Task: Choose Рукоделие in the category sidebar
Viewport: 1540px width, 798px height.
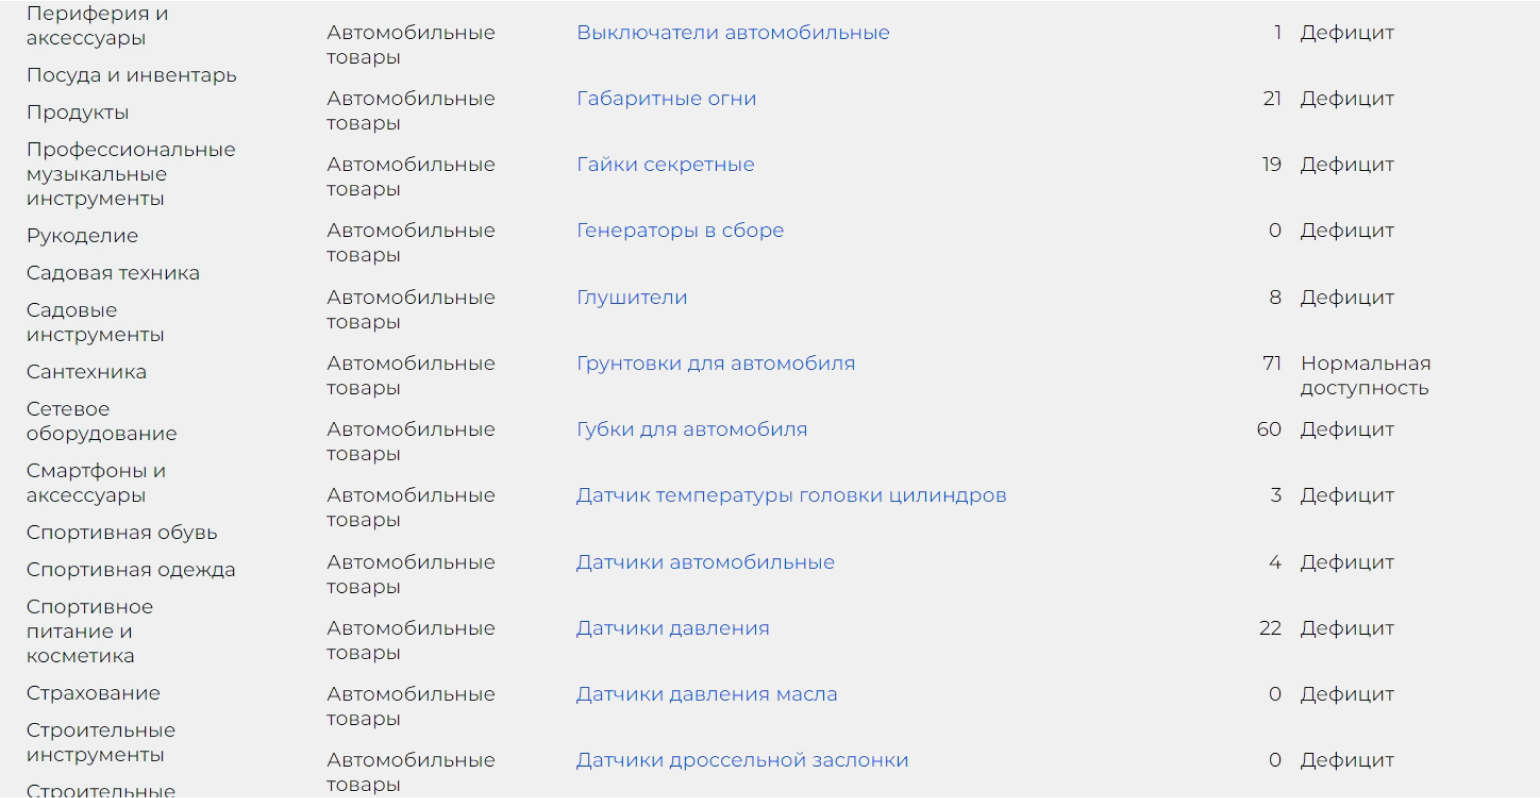Action: [x=82, y=236]
